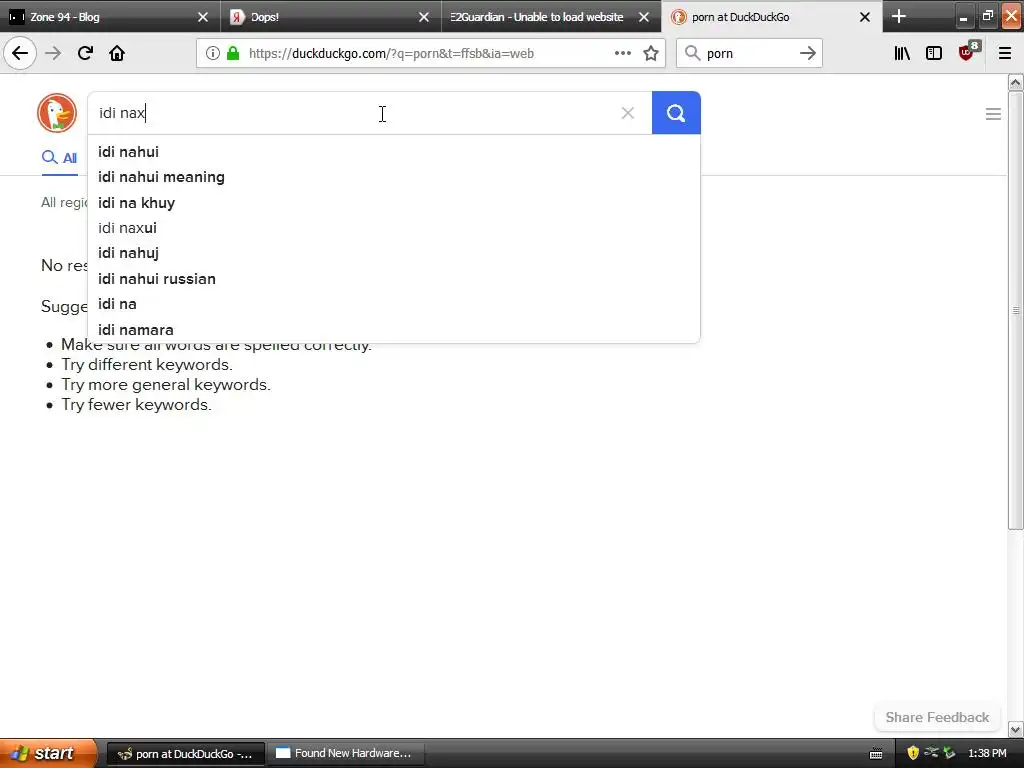Choose suggestion idi naxui
The image size is (1024, 768).
[394, 228]
